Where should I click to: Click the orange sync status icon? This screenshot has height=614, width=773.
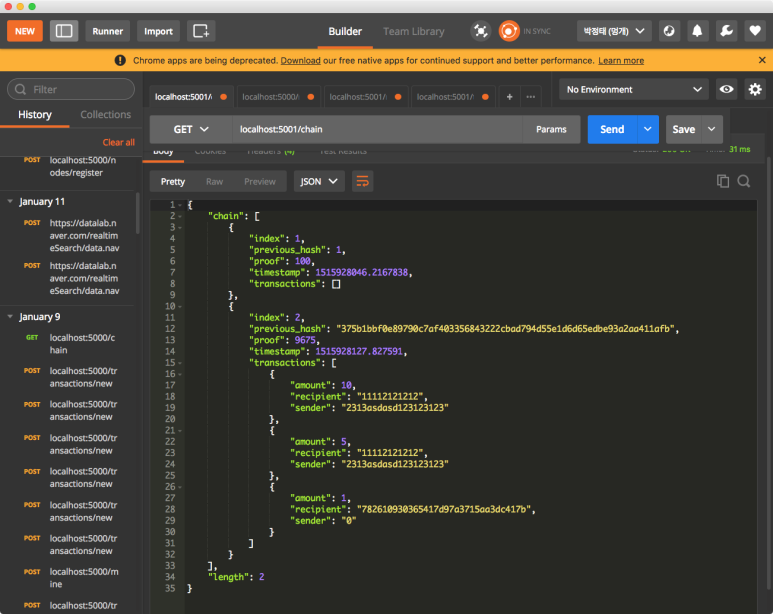pos(509,31)
